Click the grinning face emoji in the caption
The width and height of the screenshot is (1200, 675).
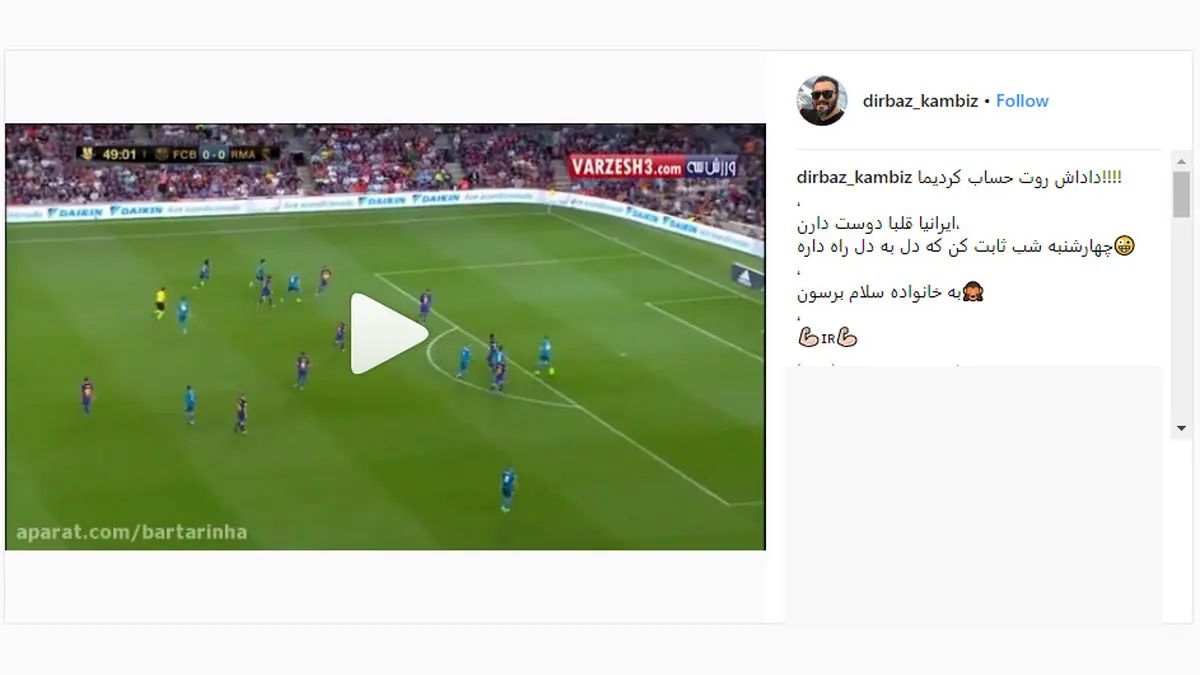[x=1125, y=246]
